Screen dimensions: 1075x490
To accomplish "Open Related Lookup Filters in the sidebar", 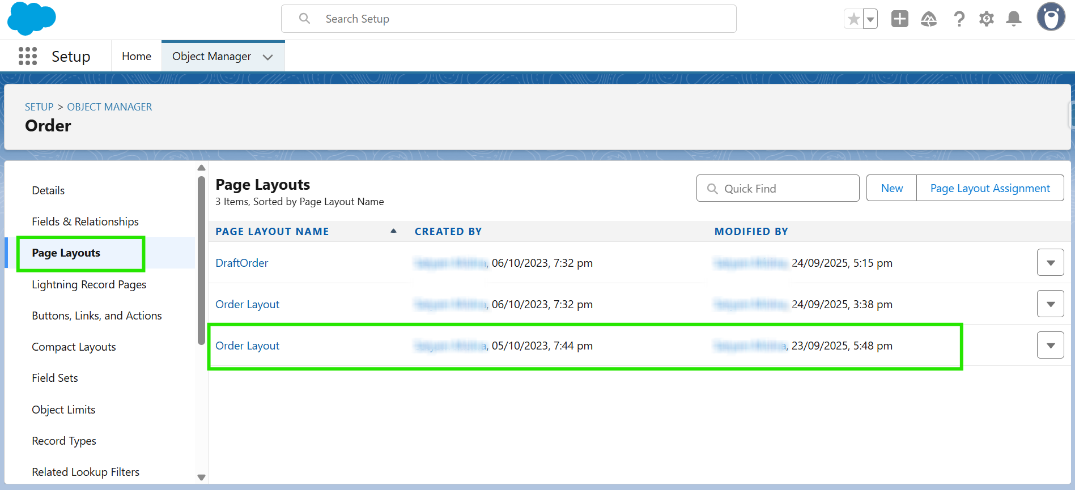I will coord(85,472).
